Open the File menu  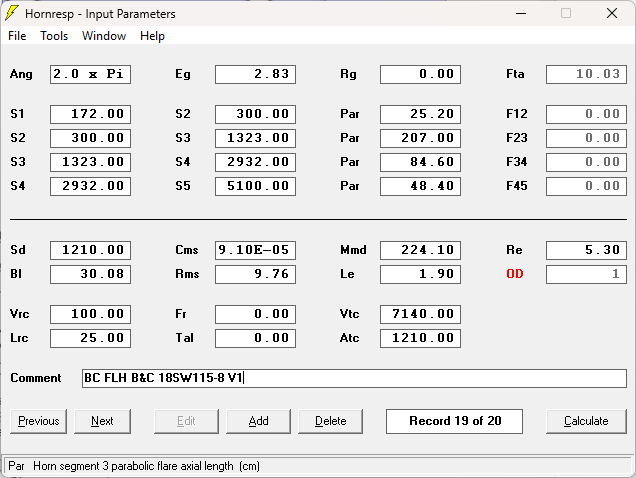pos(17,36)
